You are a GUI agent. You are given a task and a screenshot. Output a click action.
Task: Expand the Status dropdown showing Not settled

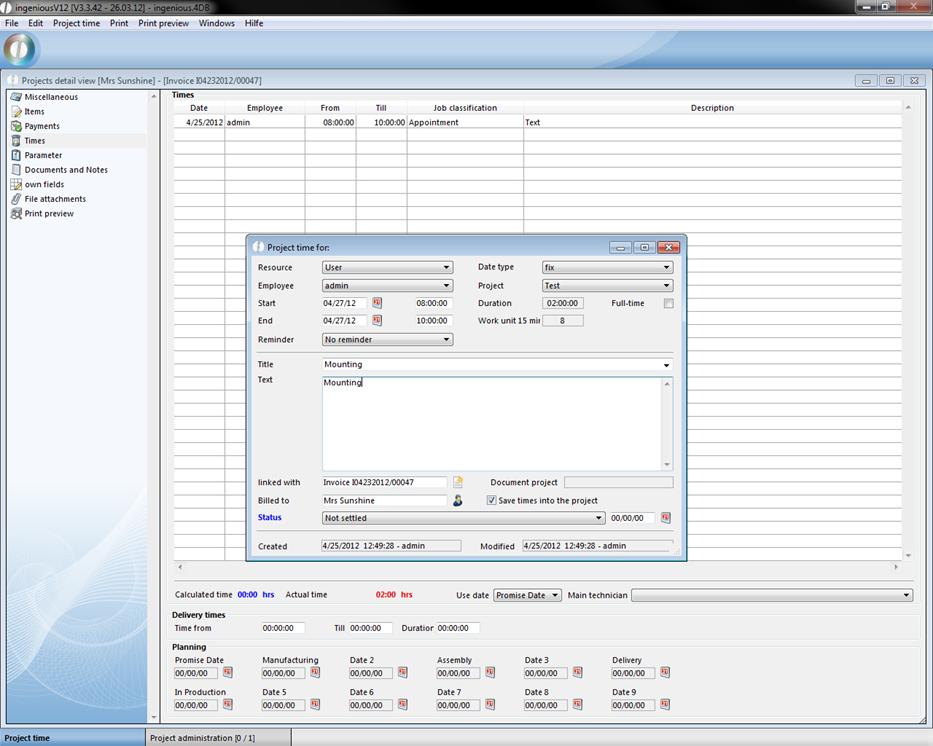pos(463,518)
